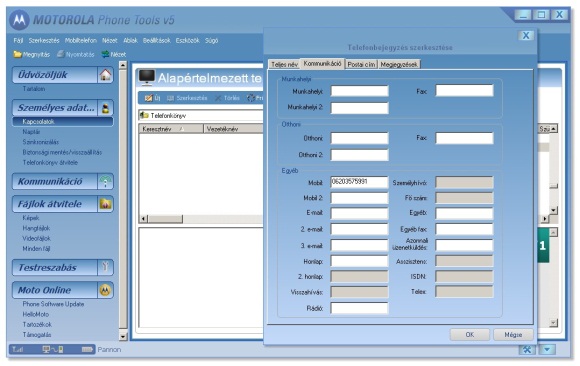580x366 pixels.
Task: Open Biztonsági mentés/visszaállítás link
Action: [x=62, y=152]
